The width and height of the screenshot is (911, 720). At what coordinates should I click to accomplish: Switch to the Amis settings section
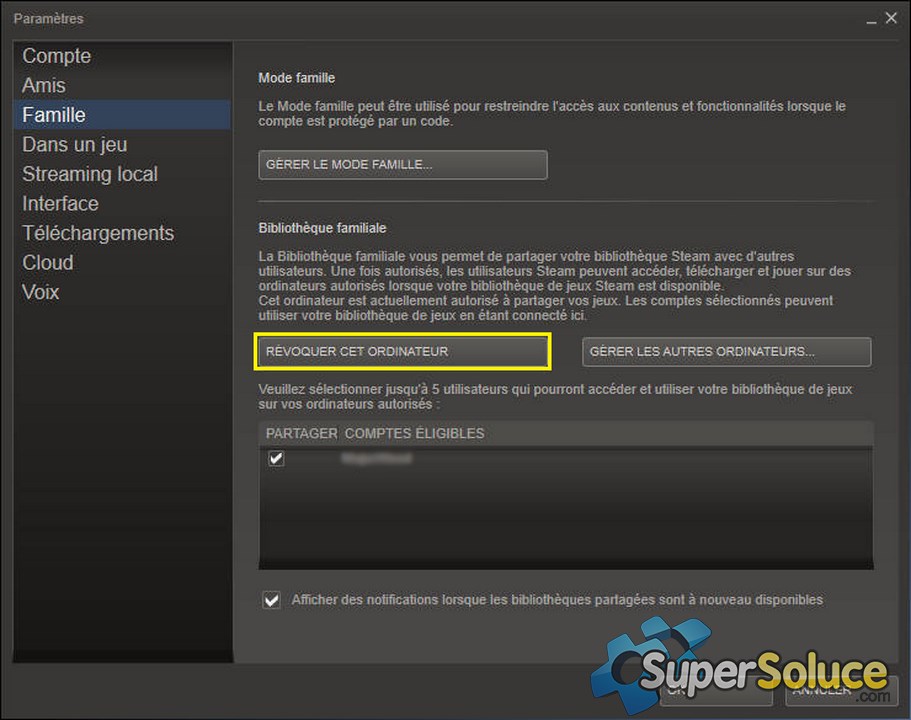coord(43,85)
